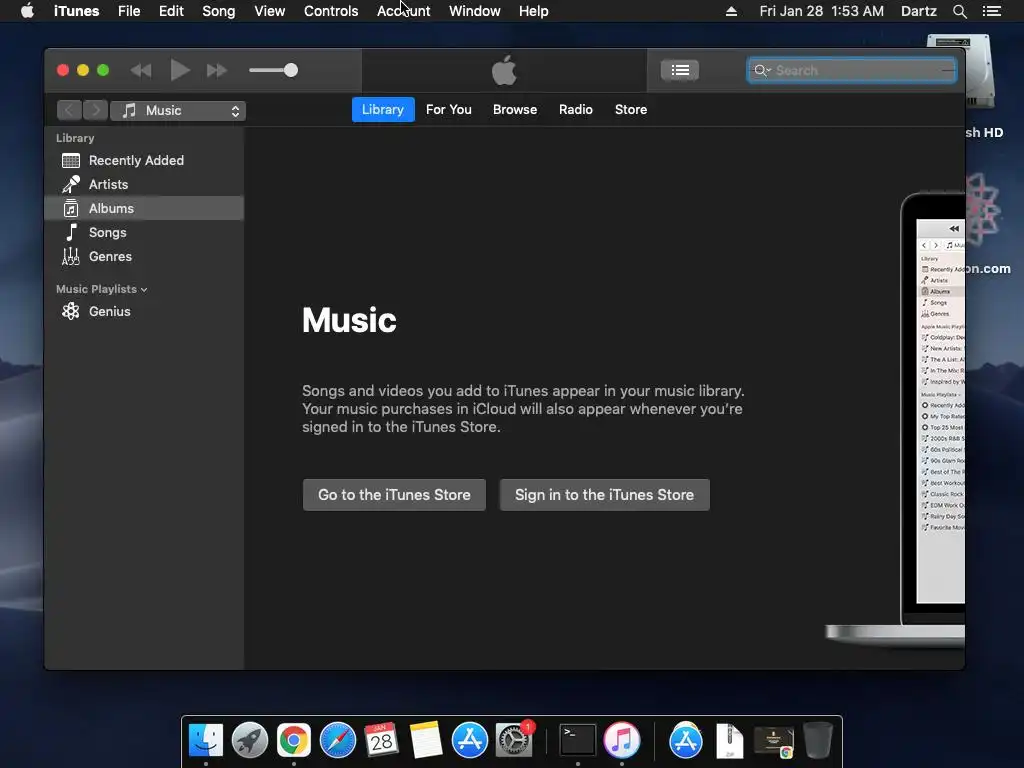
Task: Open the Account menu
Action: click(404, 11)
